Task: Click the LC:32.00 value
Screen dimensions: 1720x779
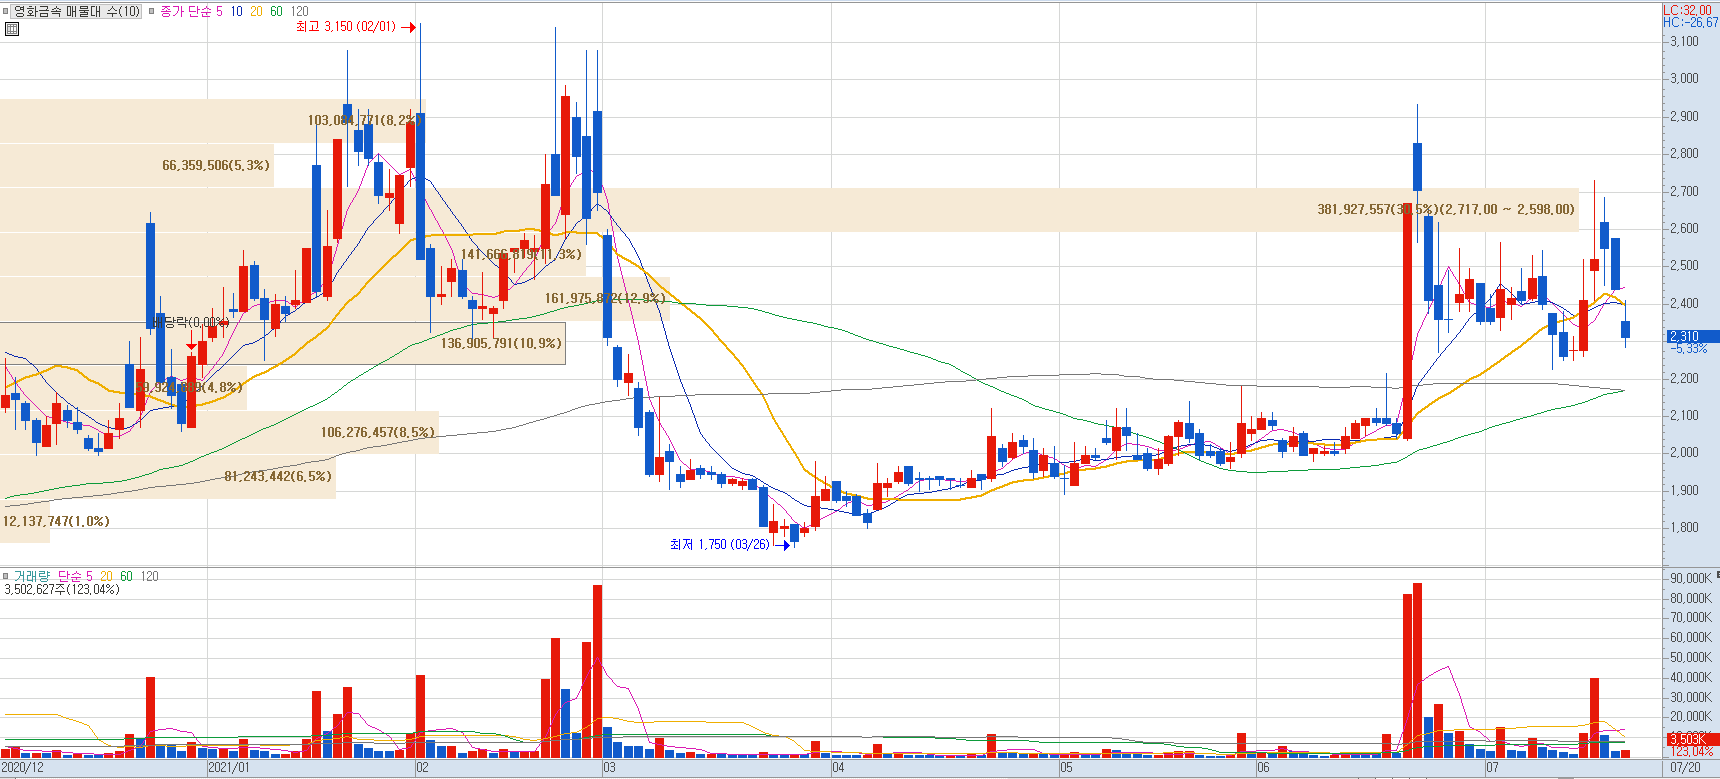Action: [x=1687, y=10]
